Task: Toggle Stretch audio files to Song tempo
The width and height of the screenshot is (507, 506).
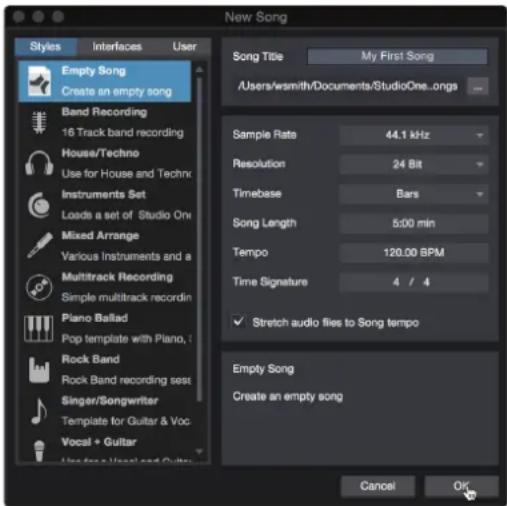Action: [238, 322]
